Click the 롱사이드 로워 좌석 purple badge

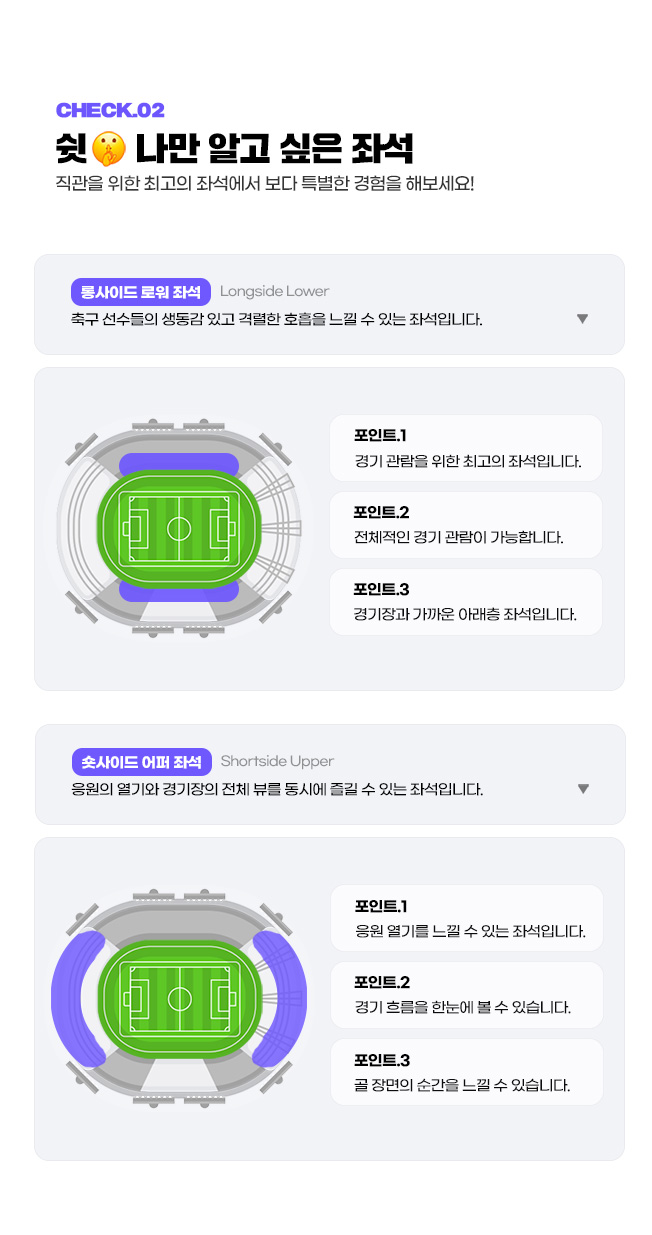coord(141,291)
